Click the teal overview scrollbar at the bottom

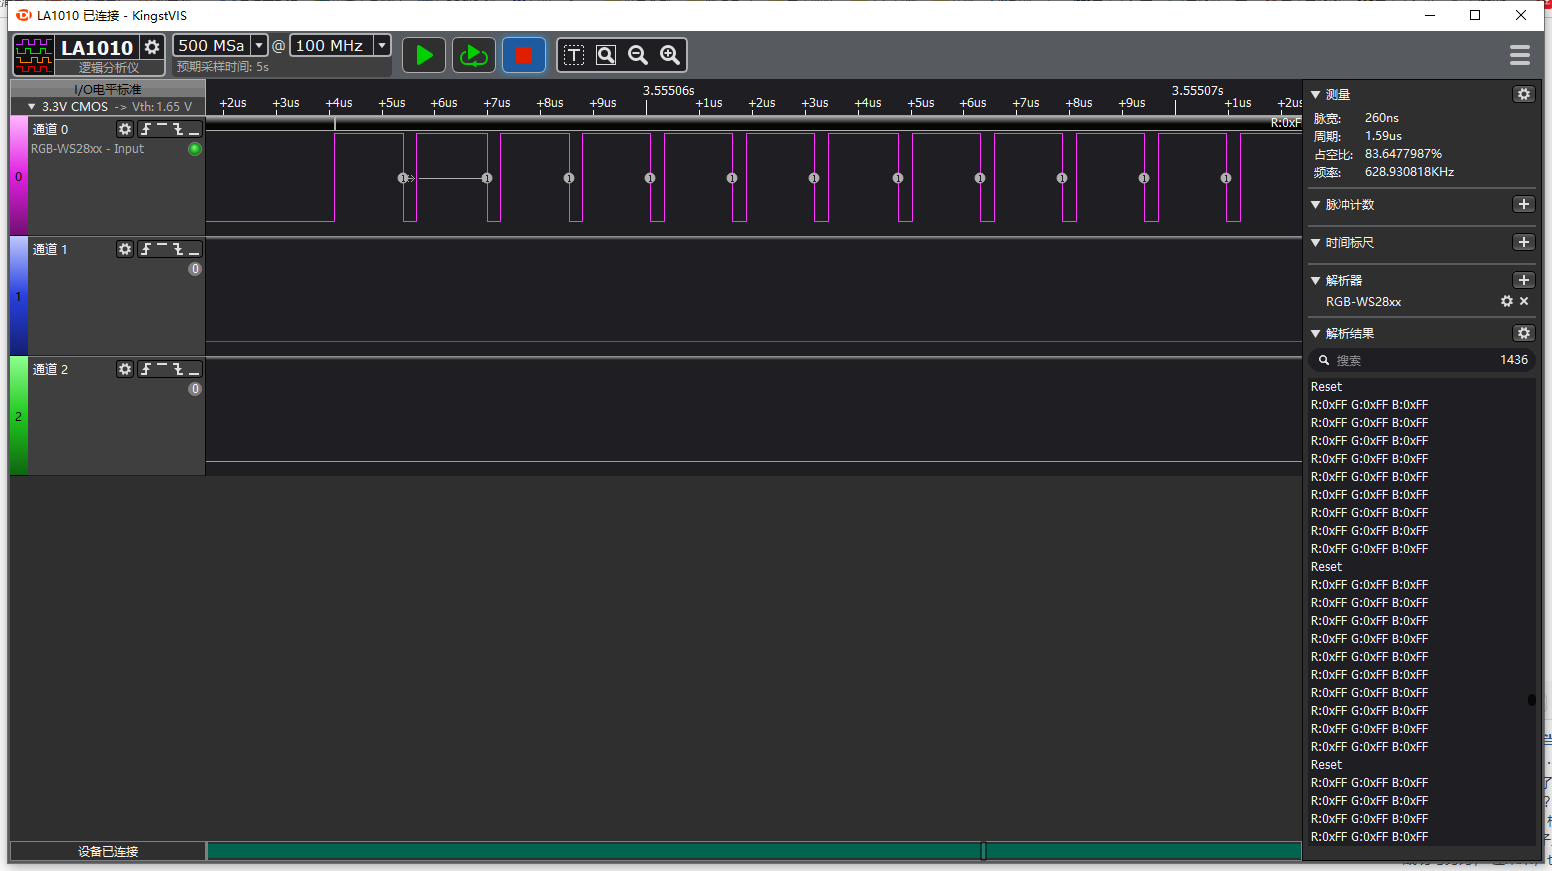pos(754,851)
